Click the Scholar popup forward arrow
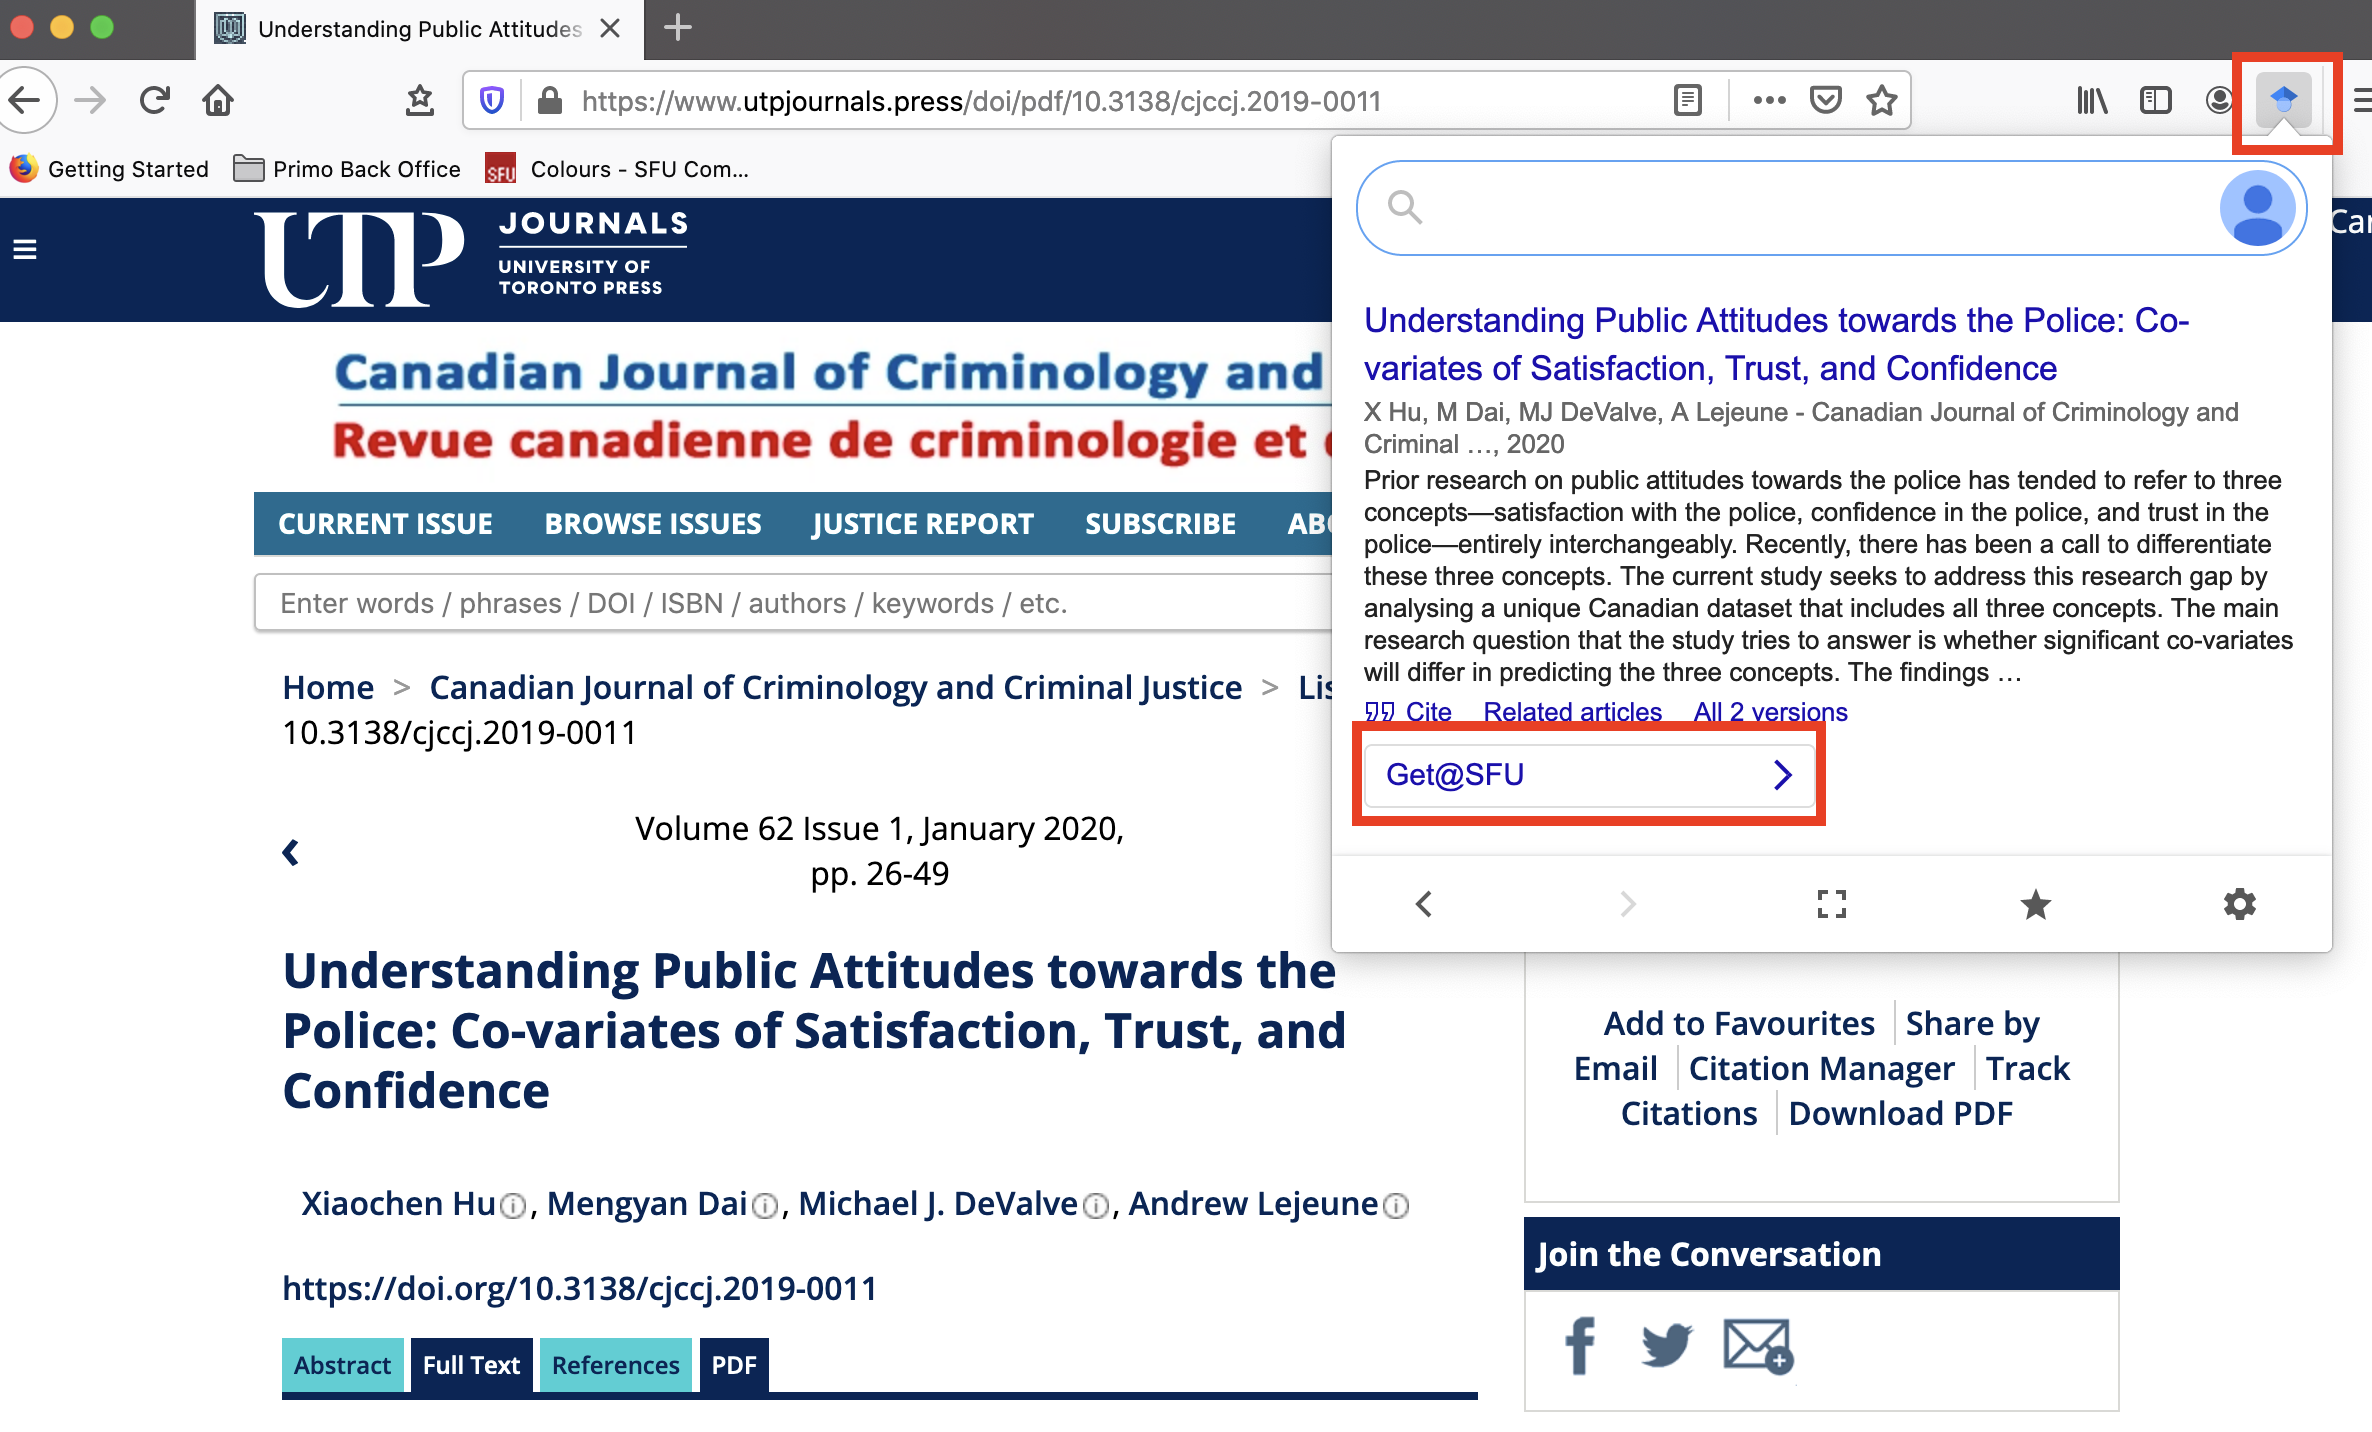This screenshot has width=2372, height=1432. click(1628, 904)
